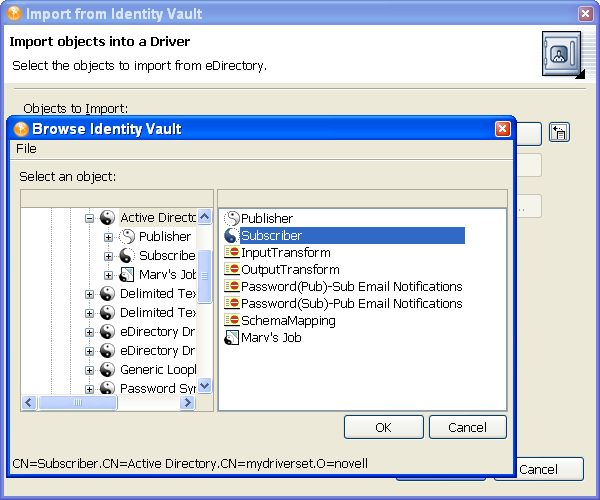Select Password(Pub)-Sub Email Notifications entry

[x=351, y=286]
